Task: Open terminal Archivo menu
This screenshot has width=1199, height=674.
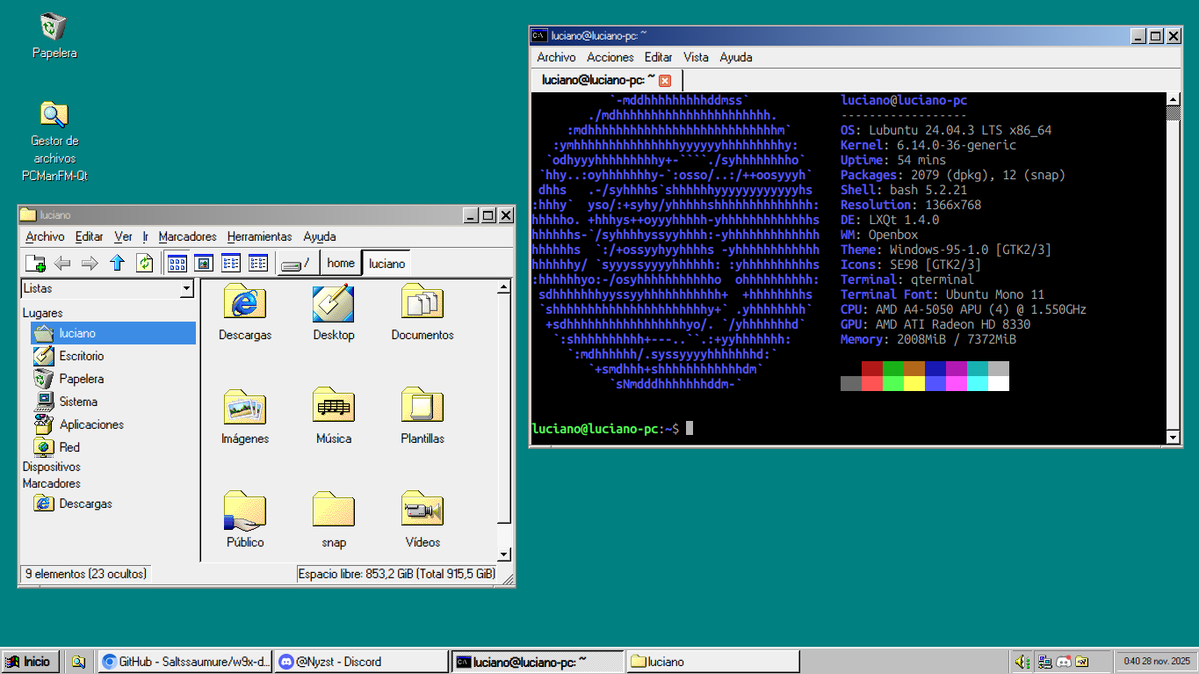Action: [x=556, y=57]
